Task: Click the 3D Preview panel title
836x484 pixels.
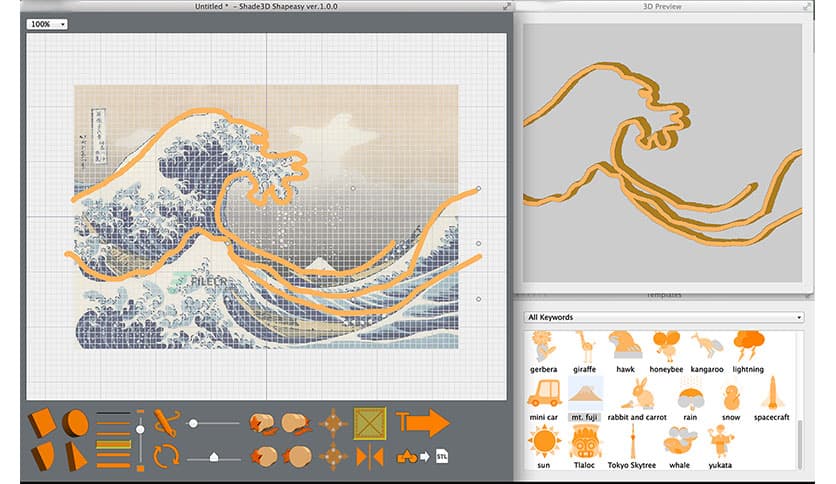Action: [x=662, y=6]
